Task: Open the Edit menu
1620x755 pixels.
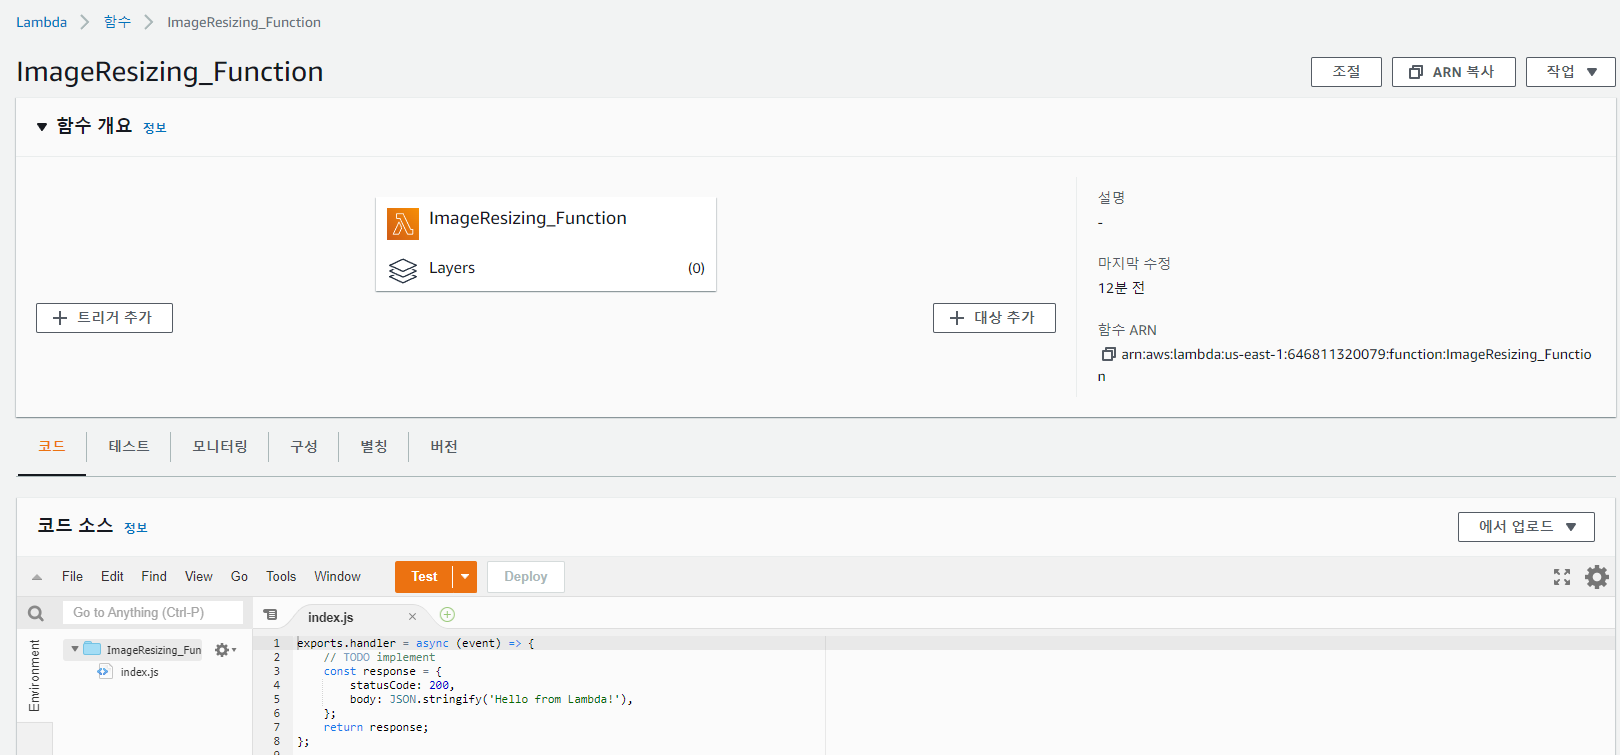Action: click(x=112, y=577)
